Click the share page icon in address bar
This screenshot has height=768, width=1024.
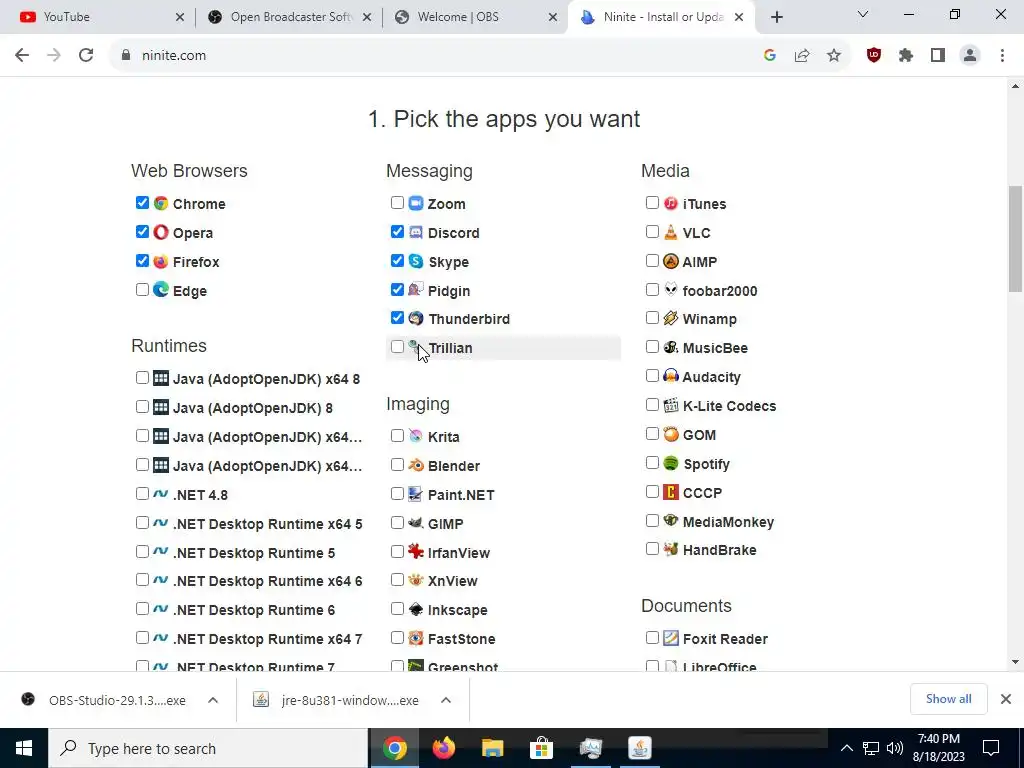(x=802, y=56)
